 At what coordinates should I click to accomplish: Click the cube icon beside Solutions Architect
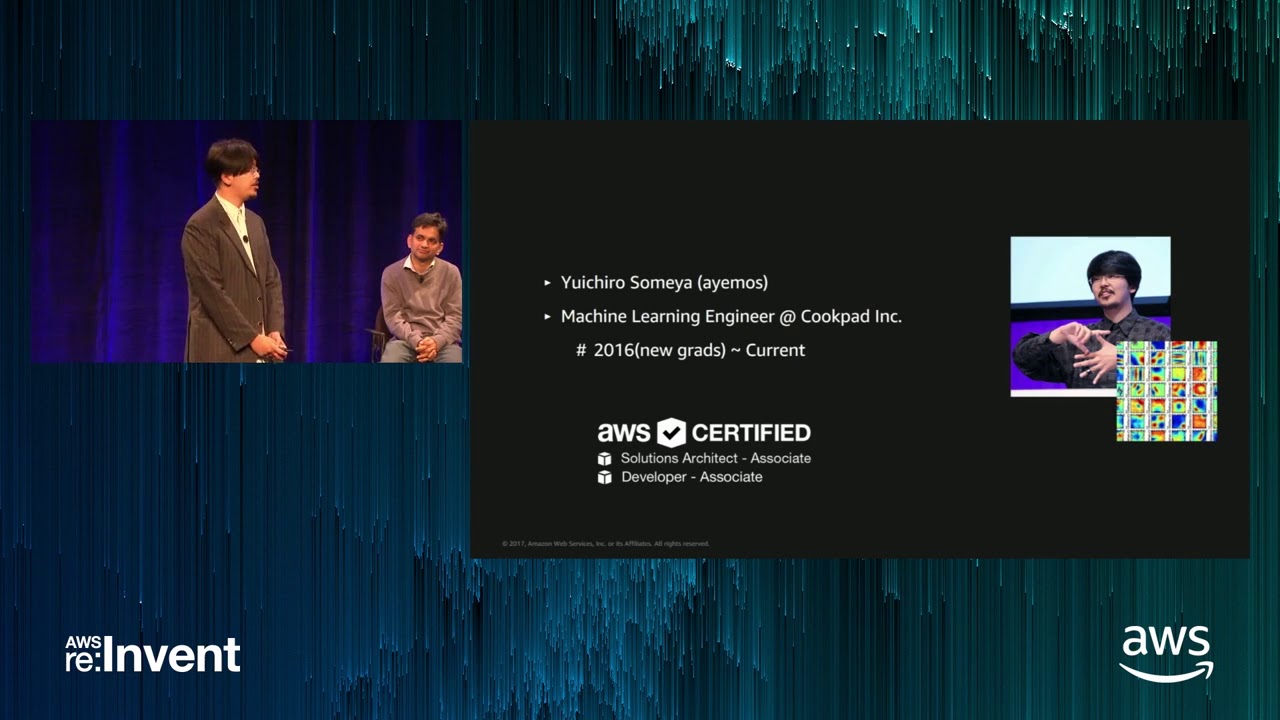pos(604,459)
